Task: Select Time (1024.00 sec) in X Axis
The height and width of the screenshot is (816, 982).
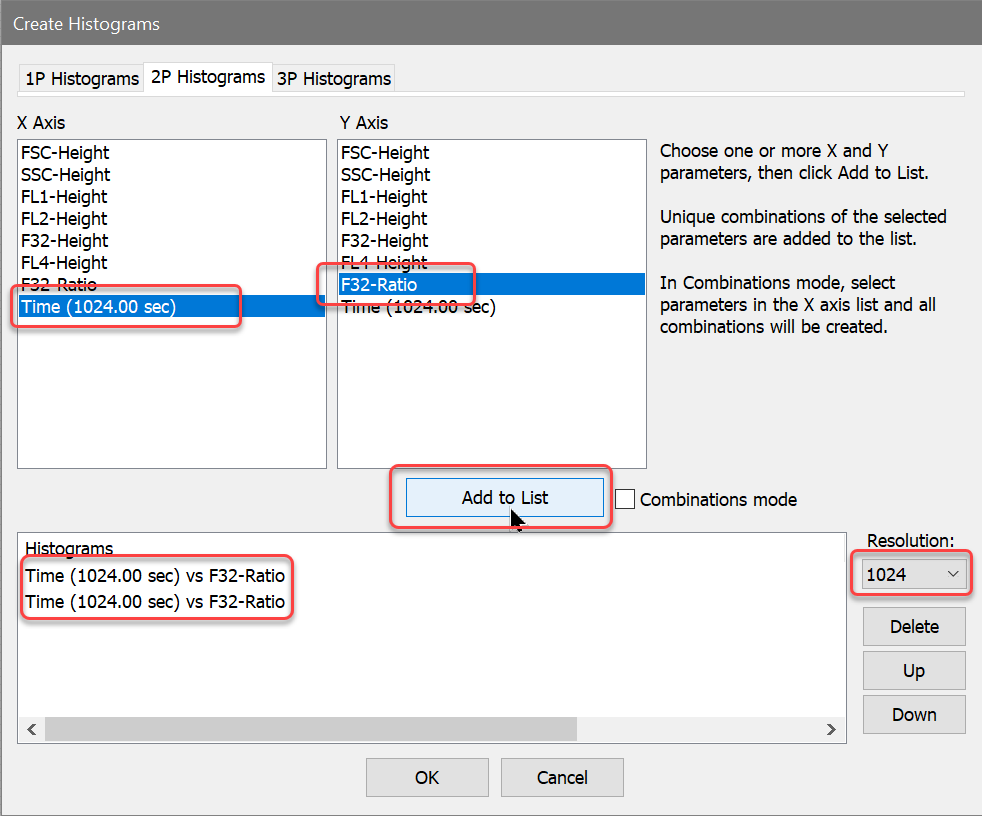Action: 98,307
